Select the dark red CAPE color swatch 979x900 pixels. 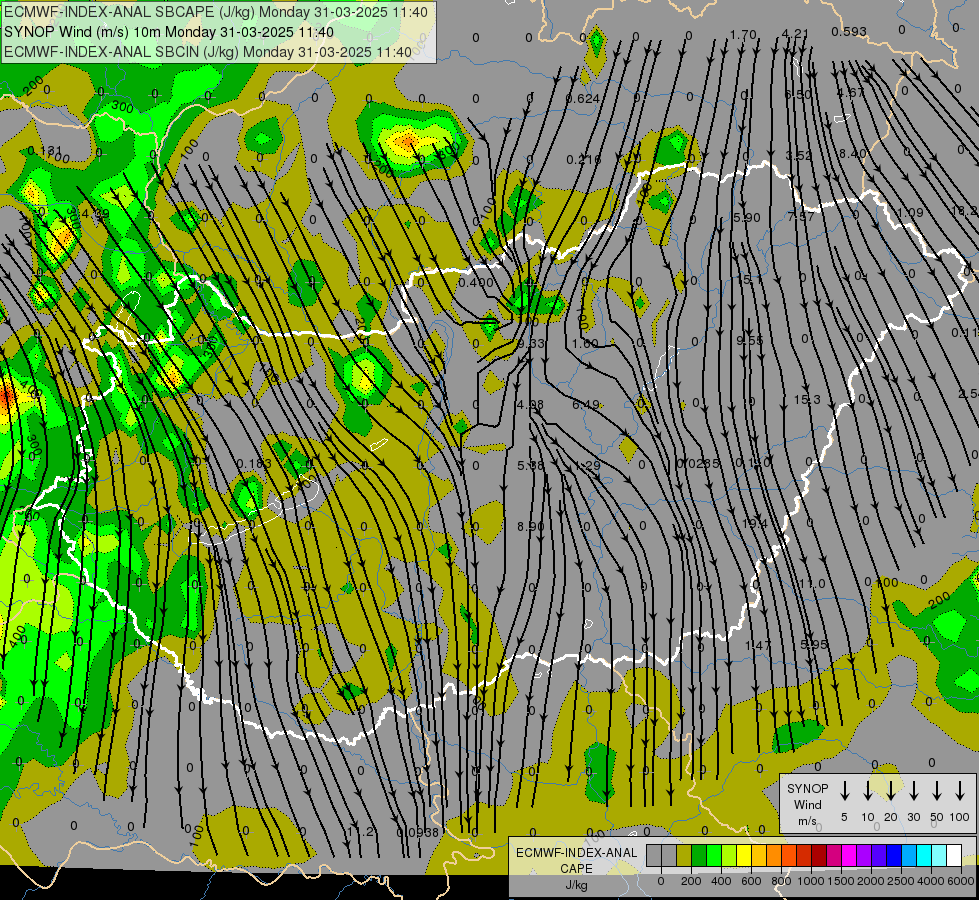click(x=819, y=855)
